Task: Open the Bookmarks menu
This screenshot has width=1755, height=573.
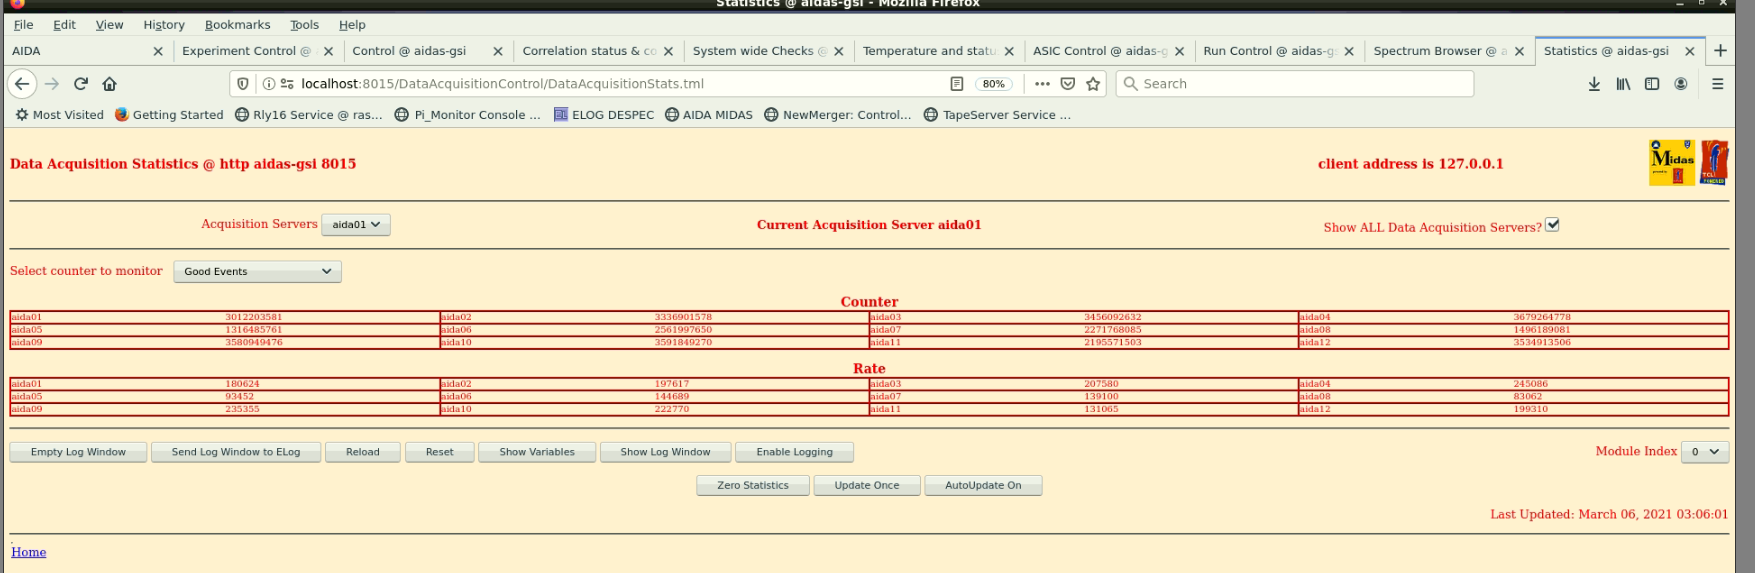Action: point(237,25)
